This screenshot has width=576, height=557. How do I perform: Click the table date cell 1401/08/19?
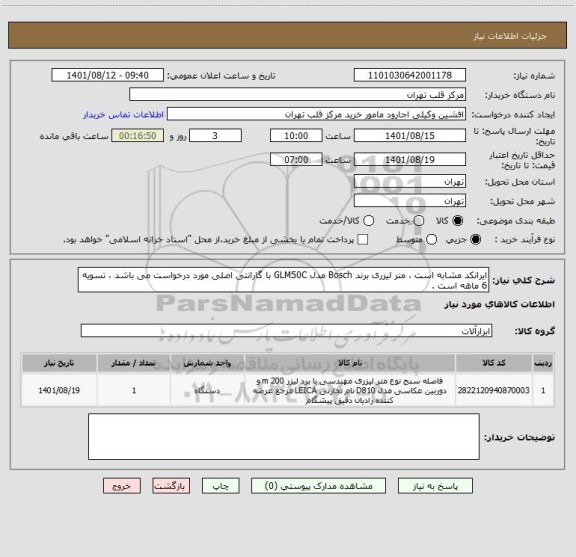coord(59,390)
